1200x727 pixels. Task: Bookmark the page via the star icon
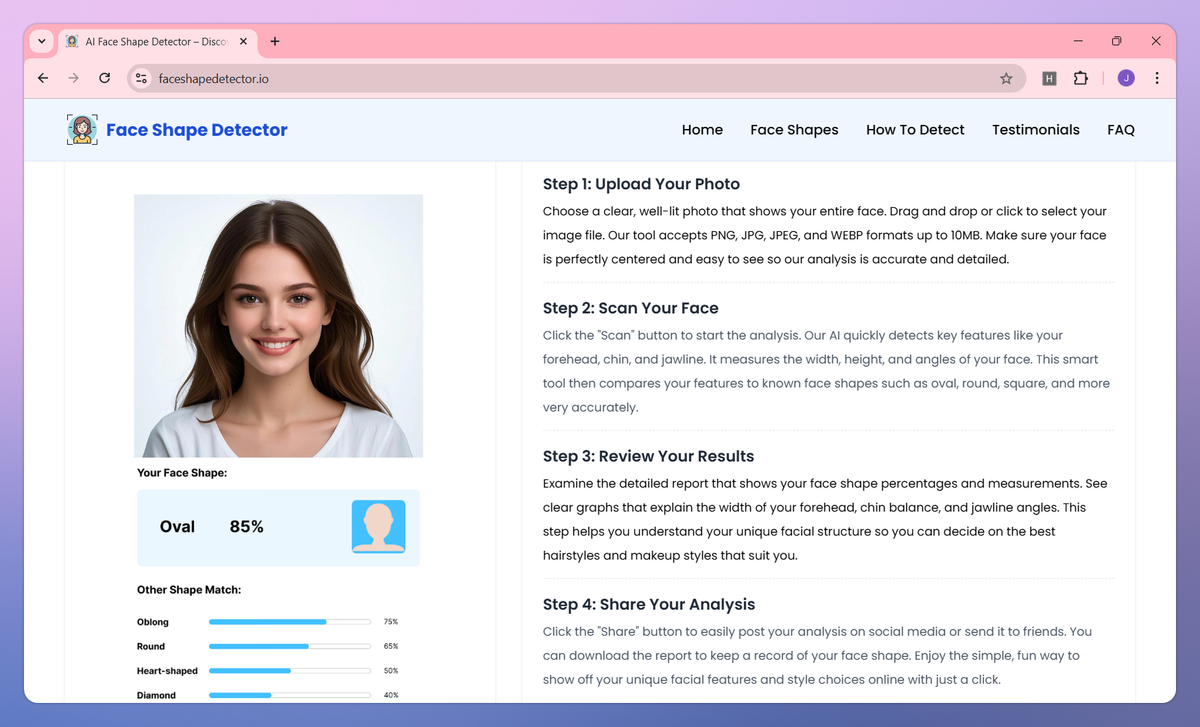(1006, 77)
